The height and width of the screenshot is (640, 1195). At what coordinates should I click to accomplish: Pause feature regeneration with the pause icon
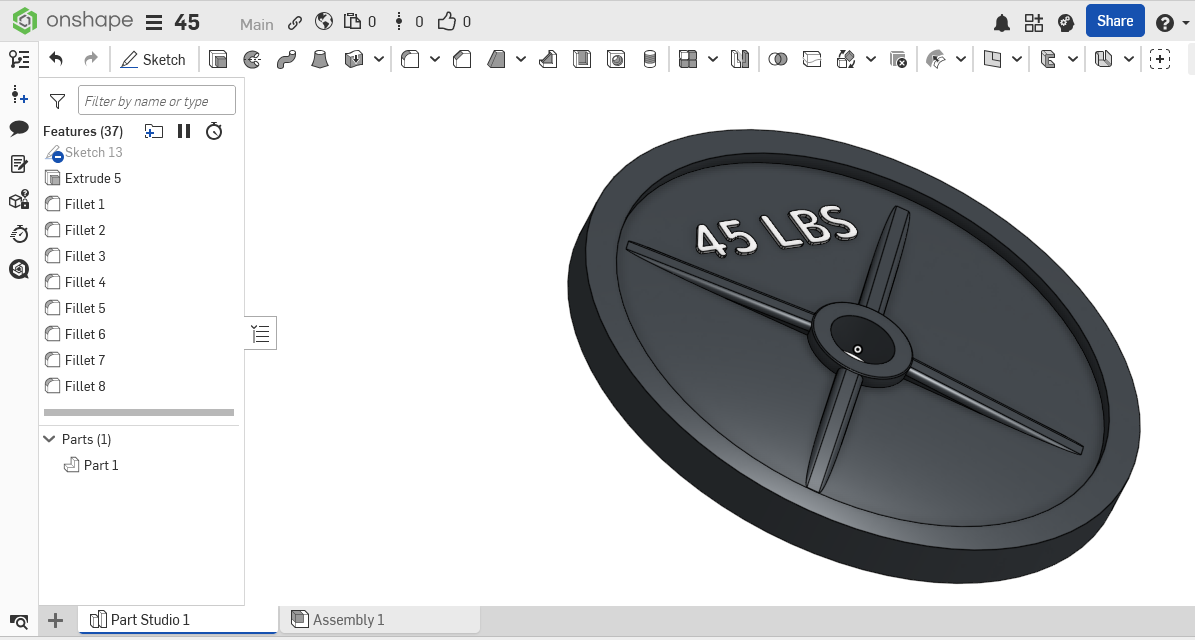pyautogui.click(x=184, y=131)
